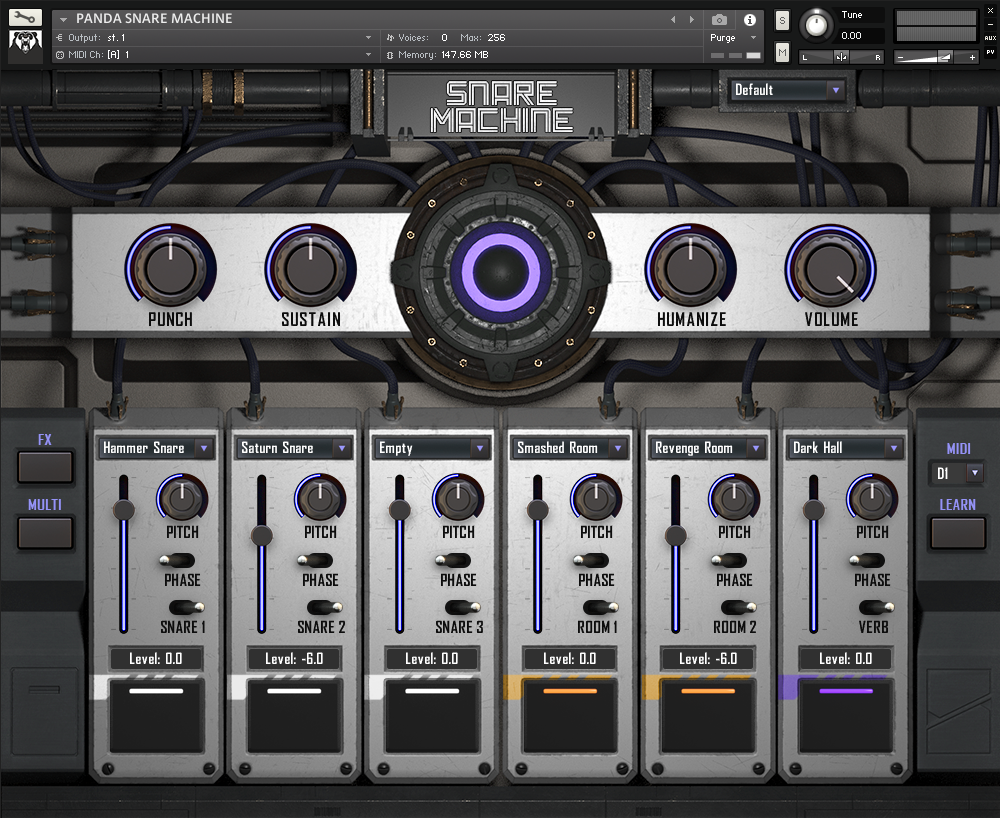Solo the instrument with the S button
Image resolution: width=1000 pixels, height=818 pixels.
pyautogui.click(x=782, y=21)
